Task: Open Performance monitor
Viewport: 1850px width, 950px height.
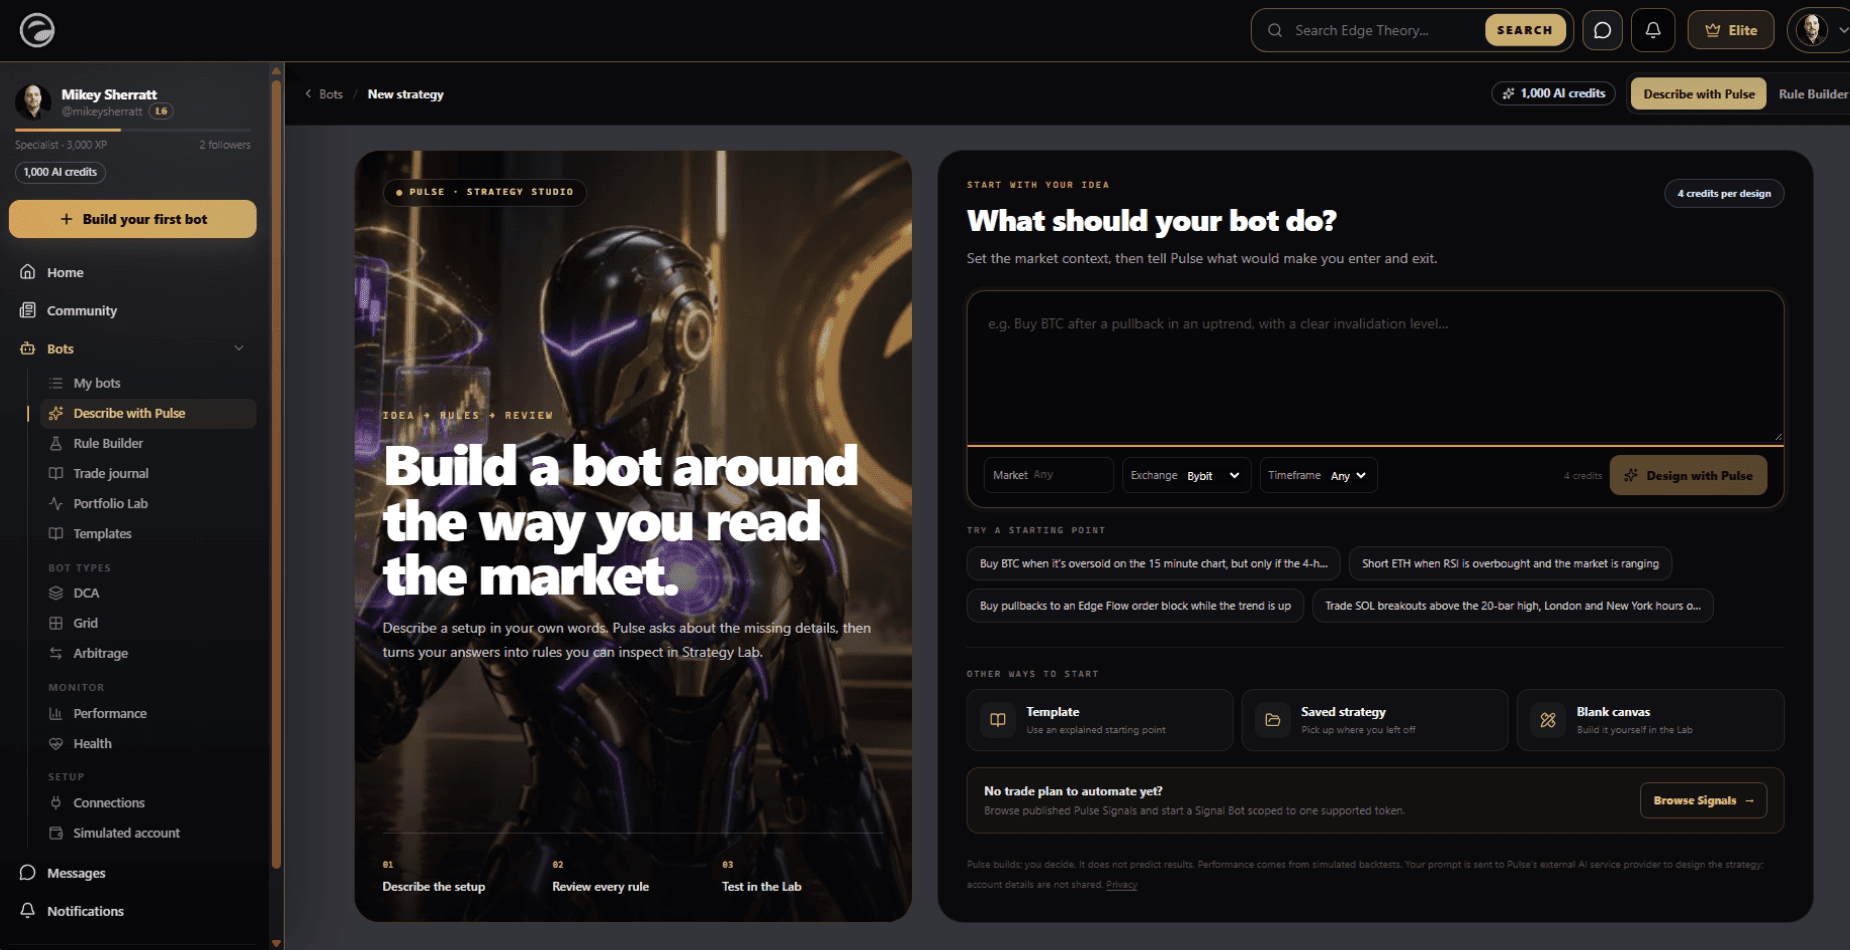Action: coord(110,713)
